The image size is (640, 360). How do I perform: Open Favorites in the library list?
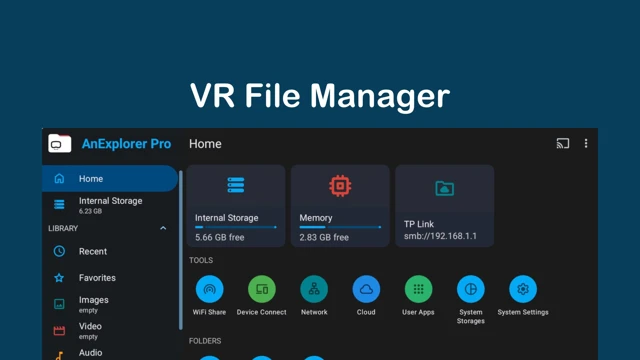[110, 278]
